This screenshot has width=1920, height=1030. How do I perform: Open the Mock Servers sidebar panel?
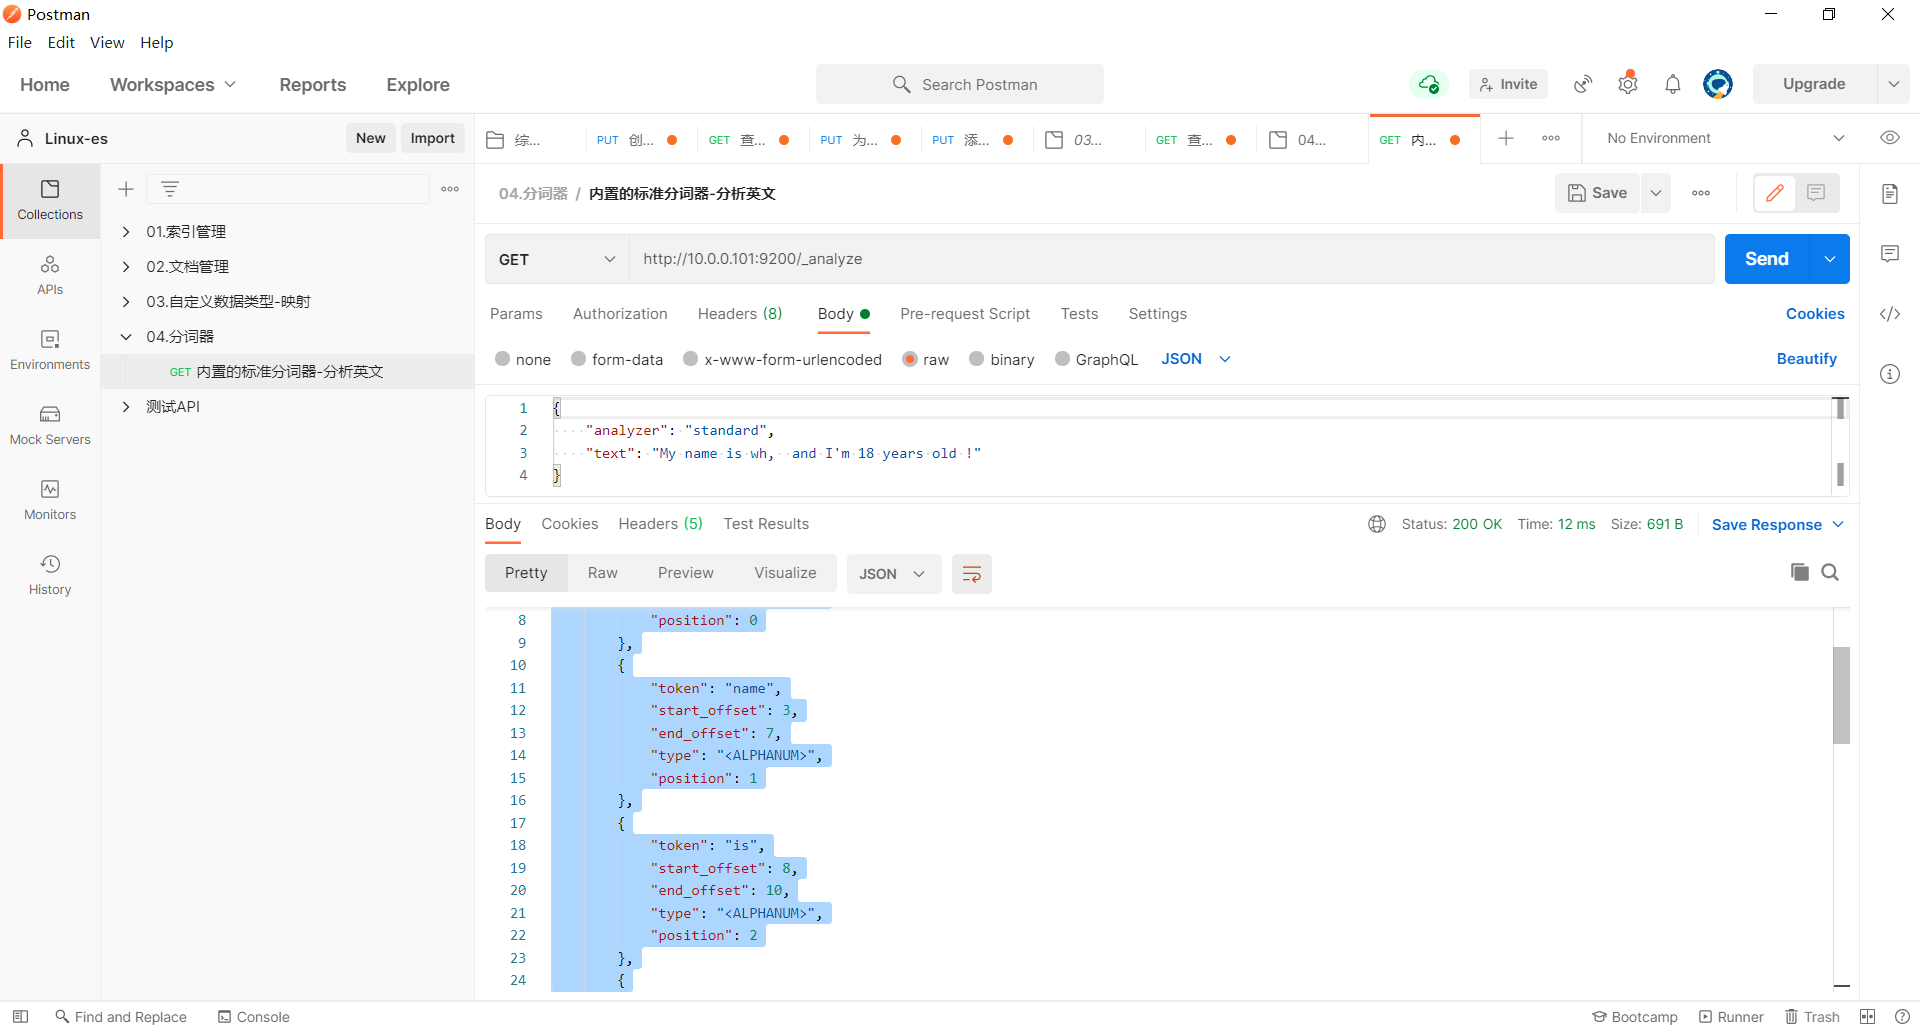(x=50, y=426)
